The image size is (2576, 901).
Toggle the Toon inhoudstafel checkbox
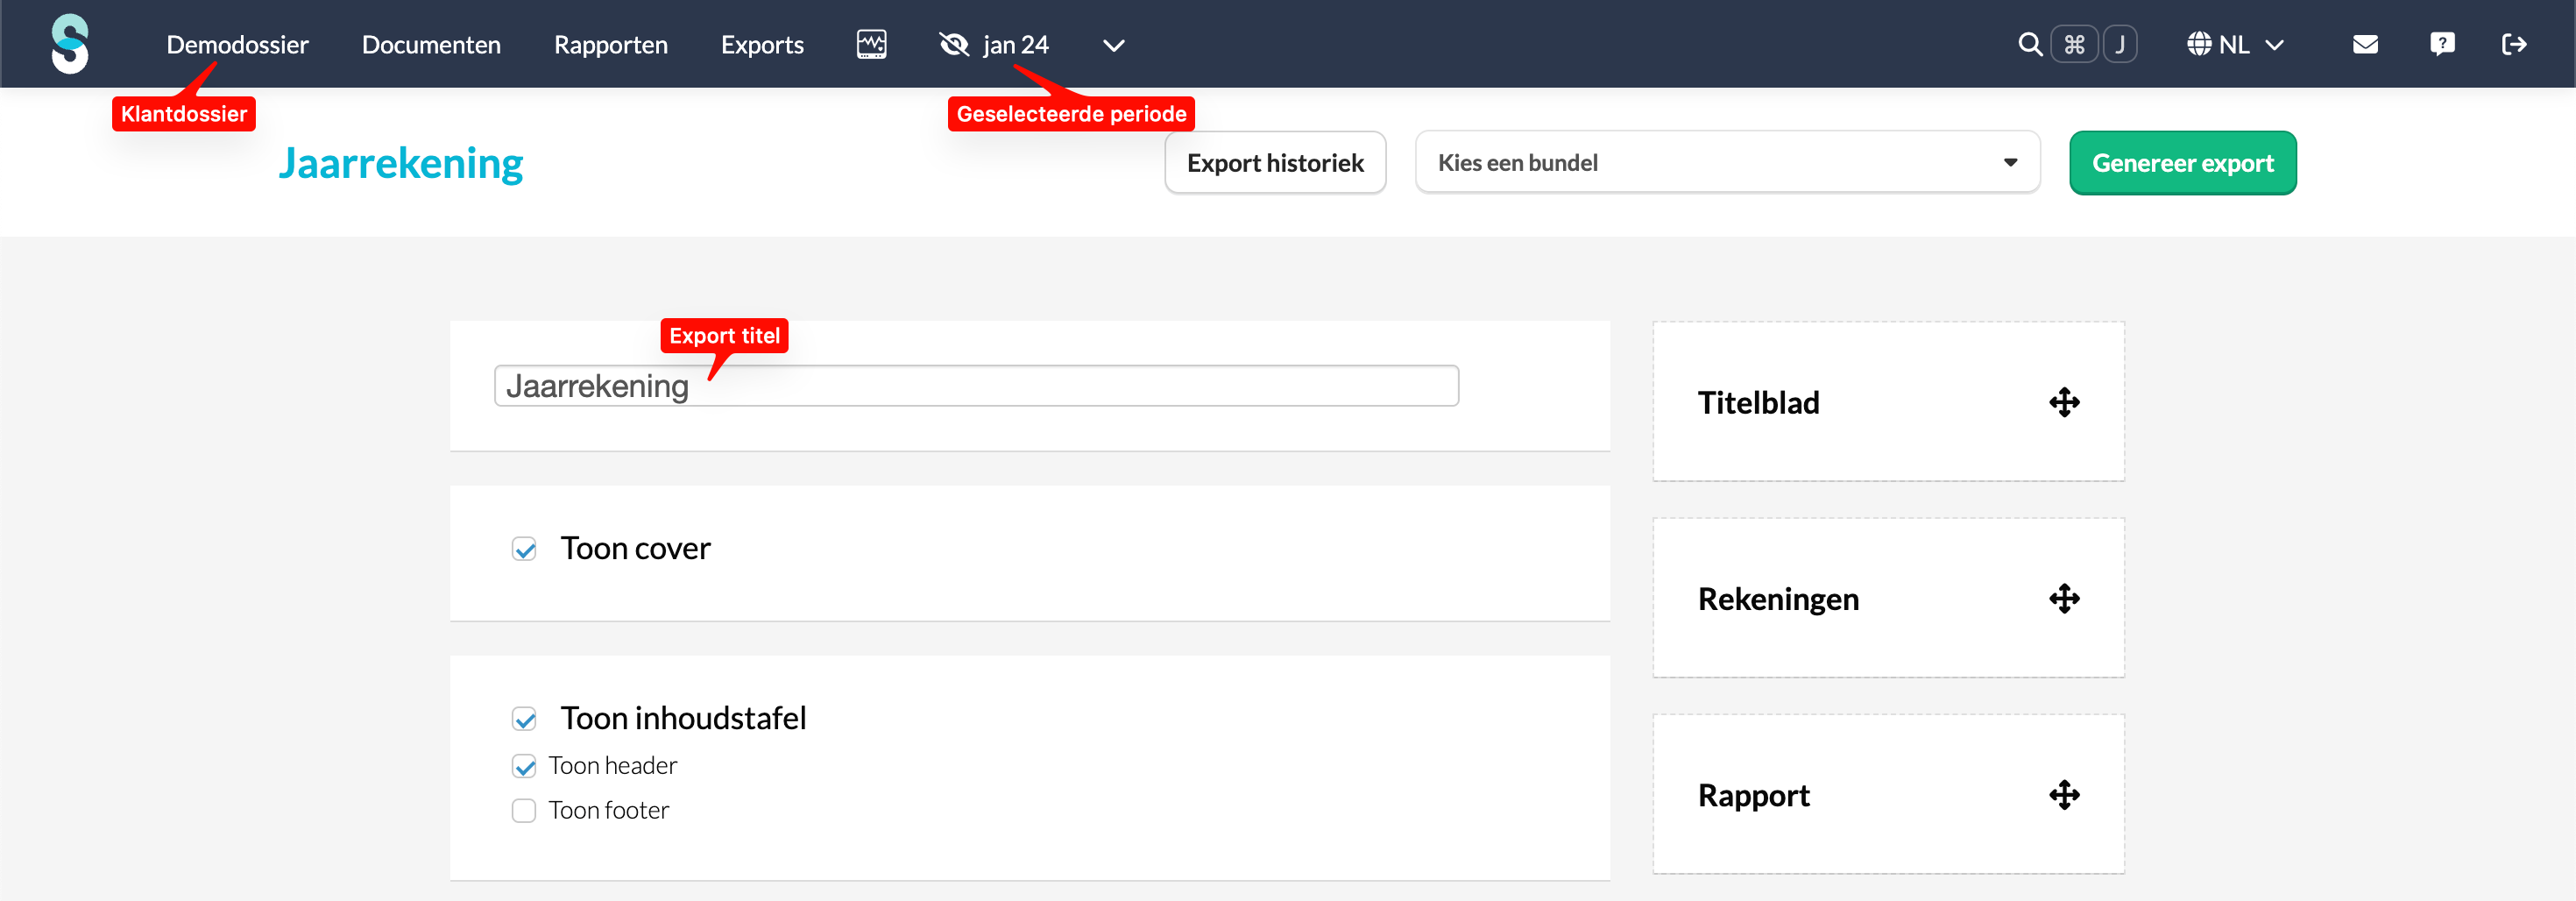524,719
